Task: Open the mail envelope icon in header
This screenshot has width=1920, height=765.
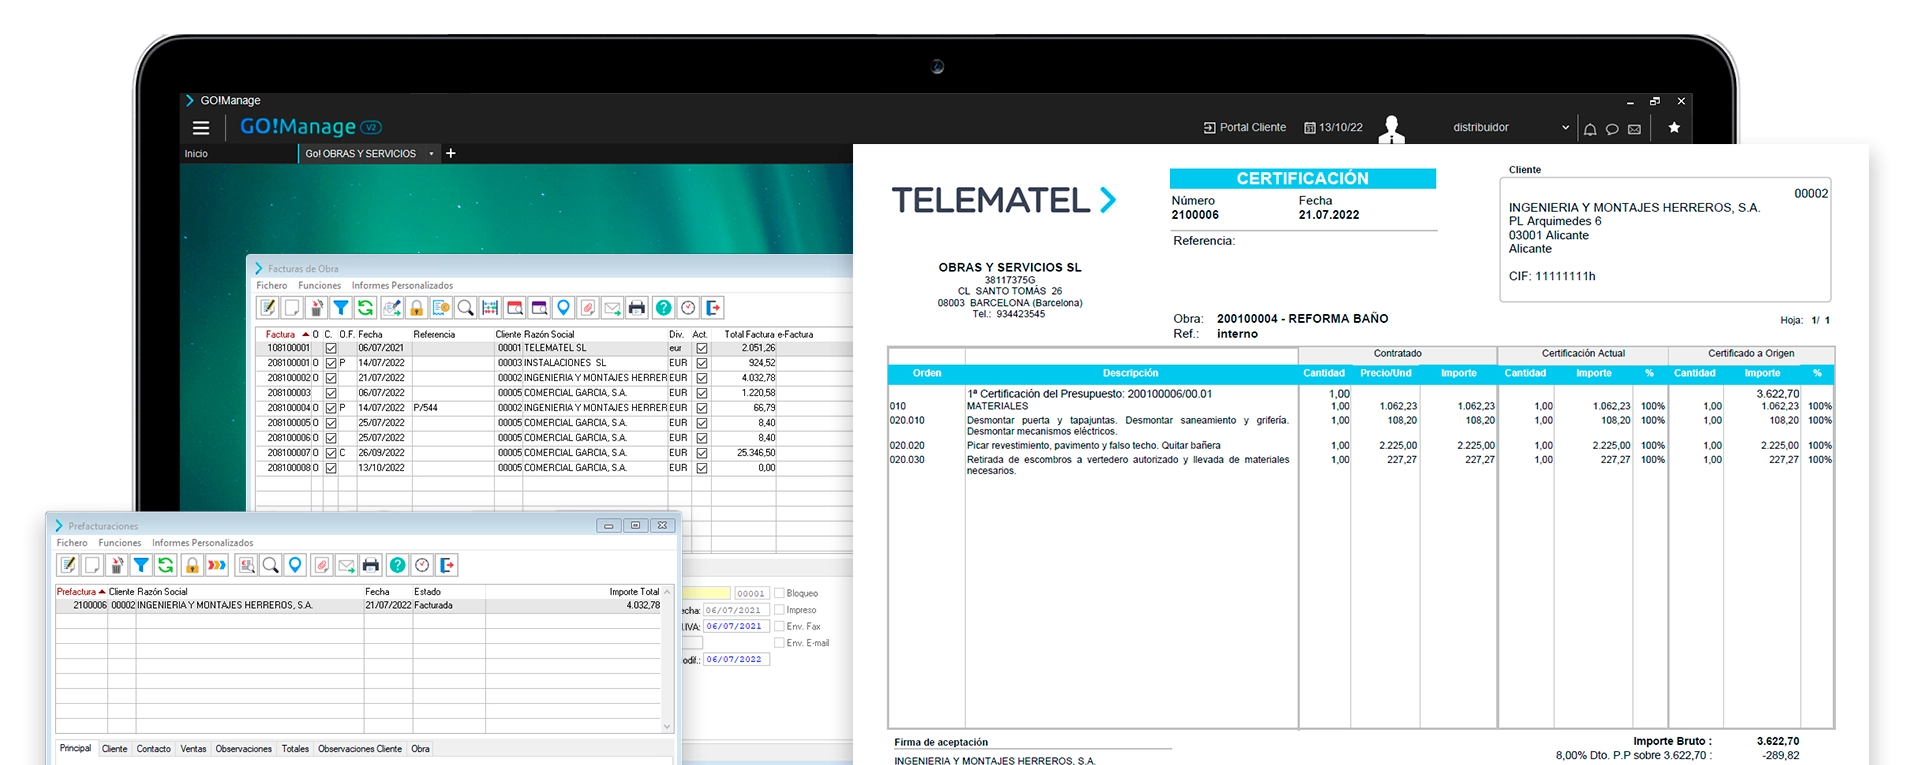Action: coord(1634,129)
